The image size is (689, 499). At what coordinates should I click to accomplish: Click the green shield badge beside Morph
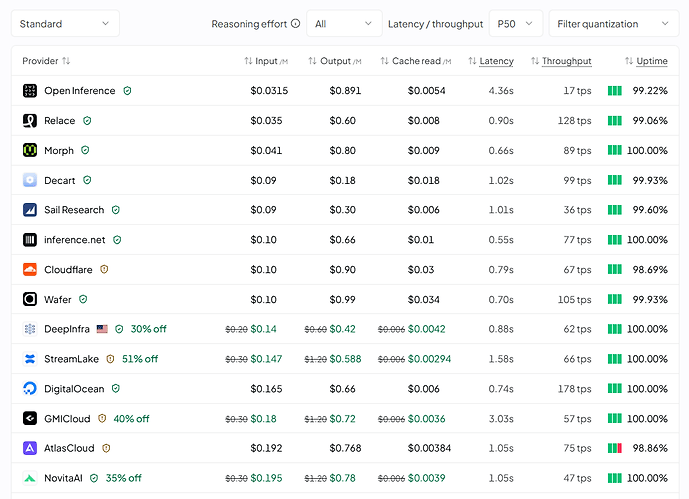pos(85,150)
